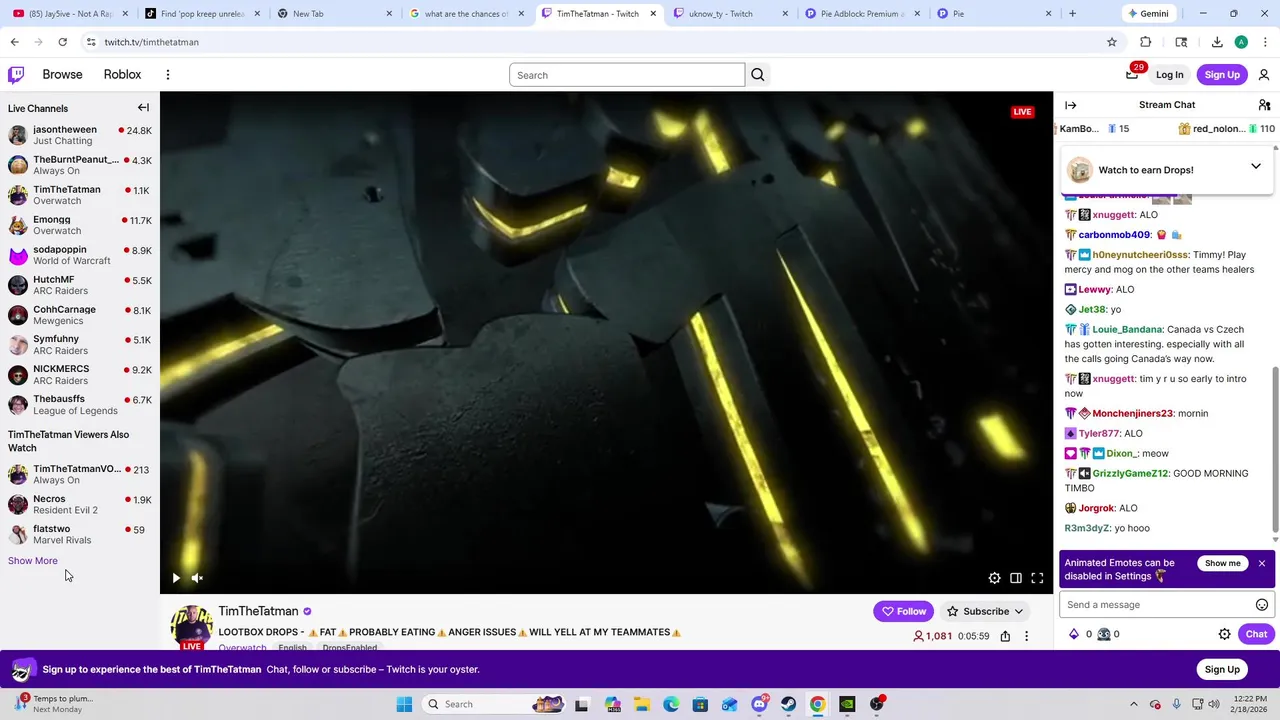Reload the Twitch page
This screenshot has height=720, width=1280.
(x=62, y=42)
